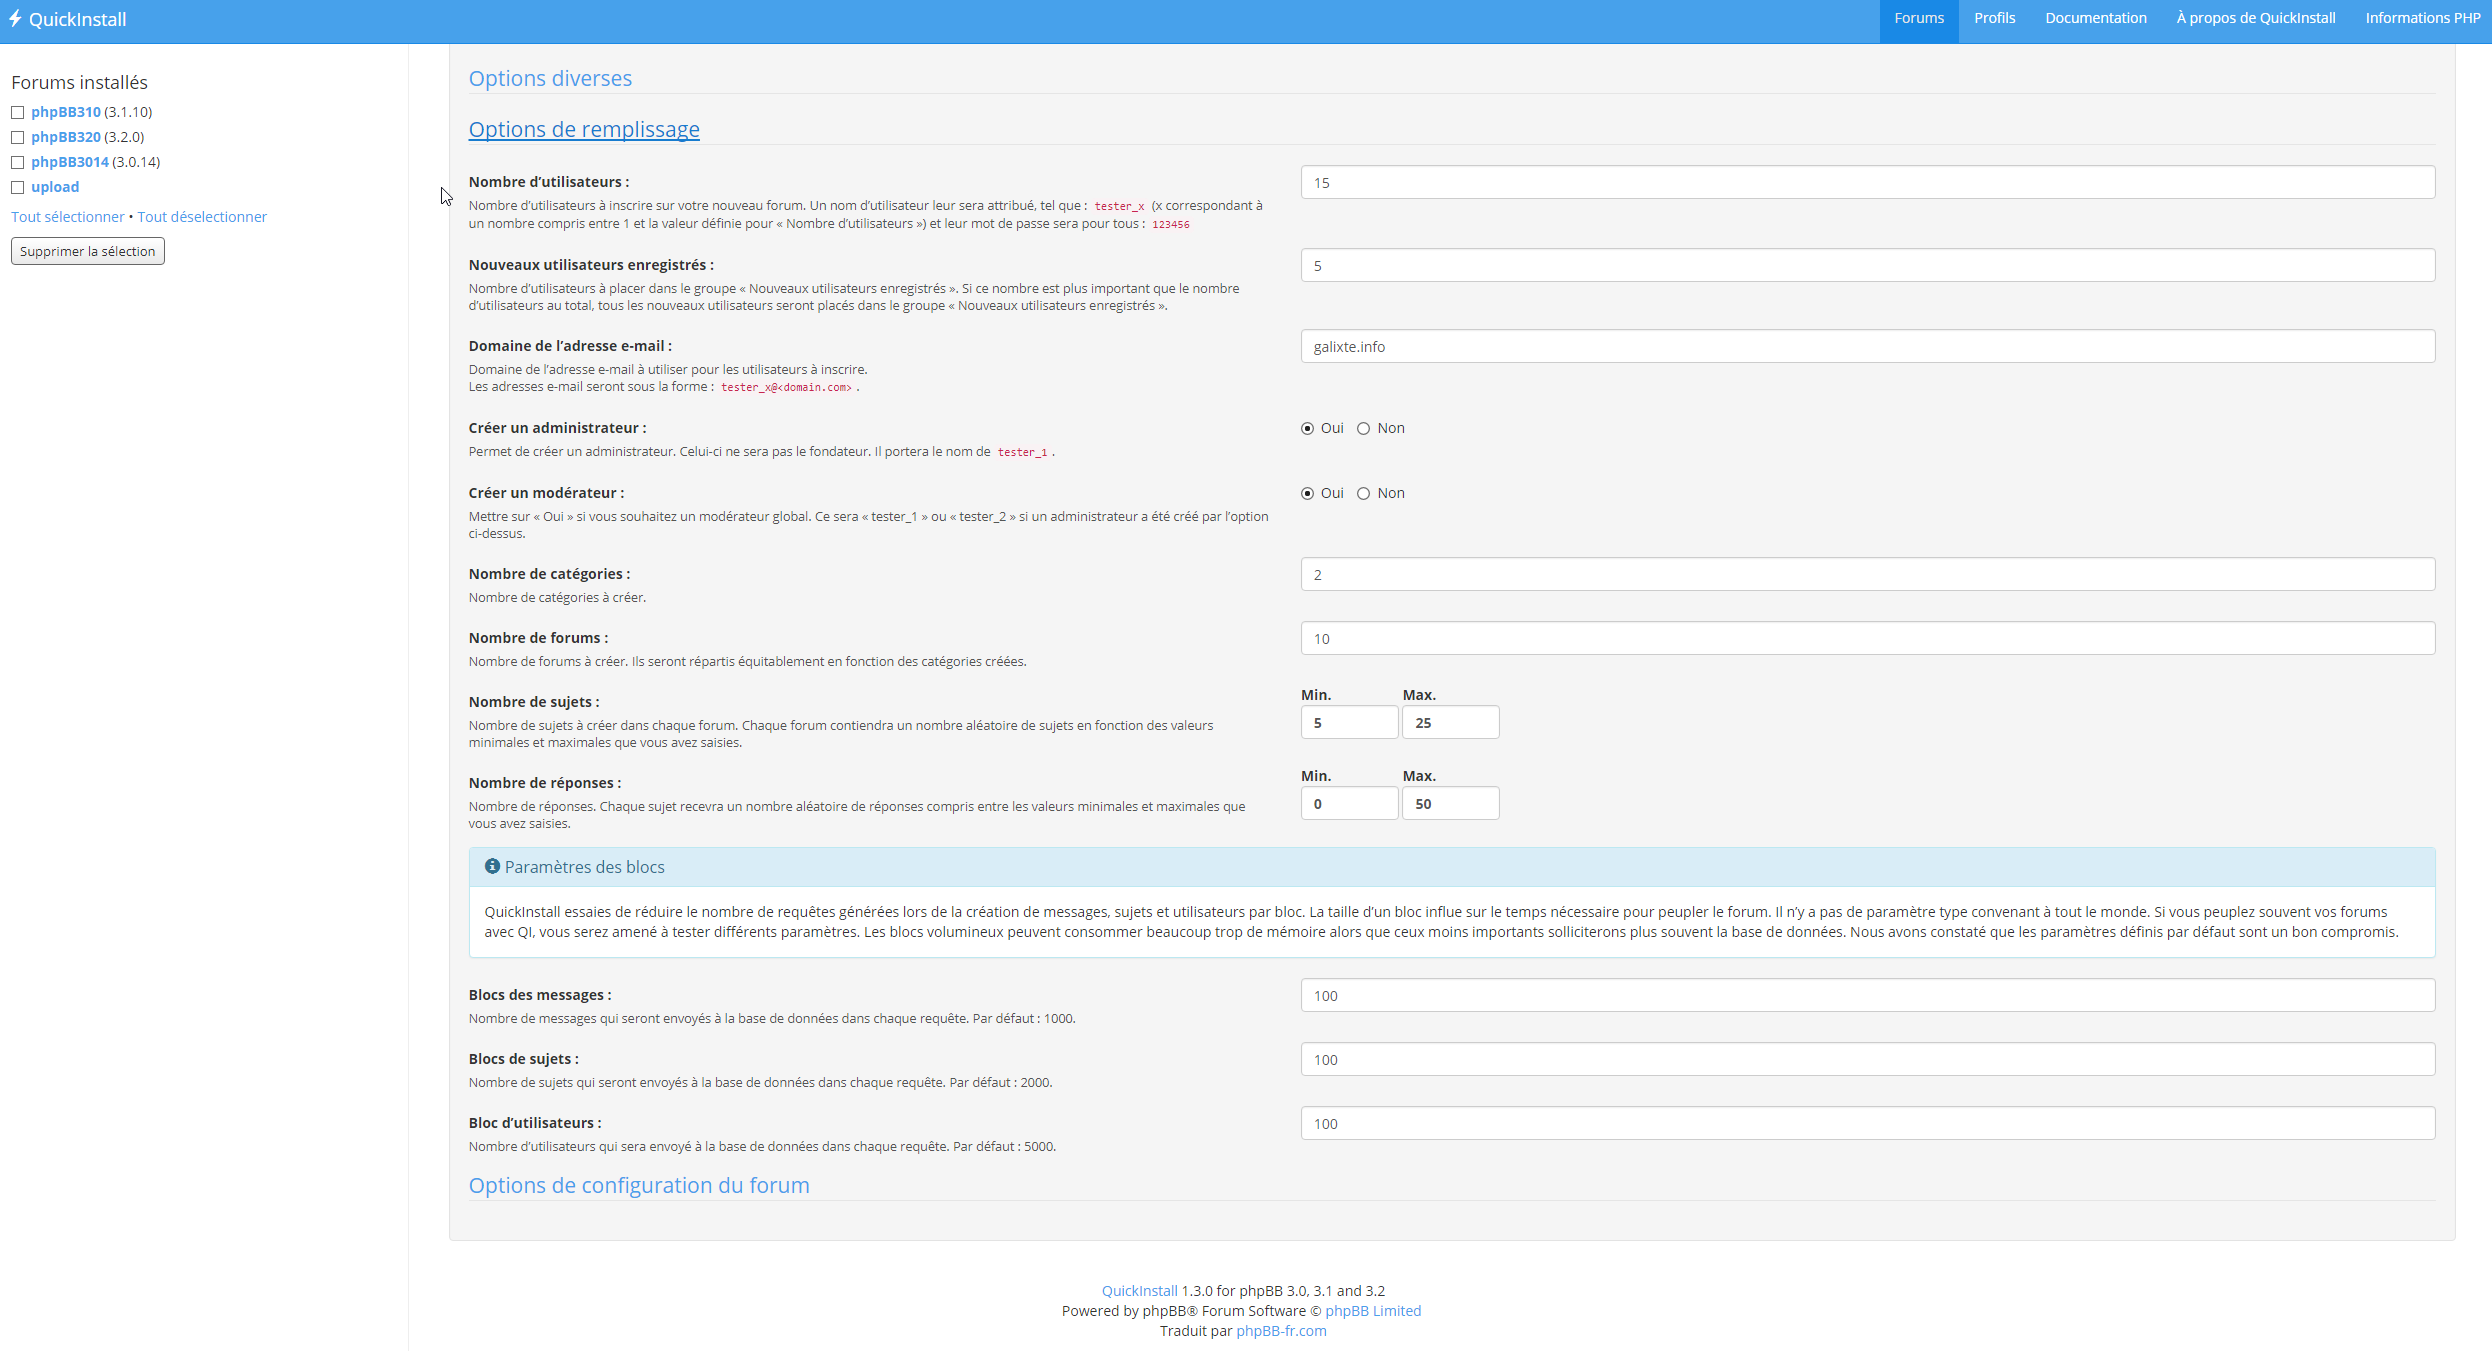
Task: Focus the Nombre d'utilisateurs input field
Action: pyautogui.click(x=1867, y=183)
